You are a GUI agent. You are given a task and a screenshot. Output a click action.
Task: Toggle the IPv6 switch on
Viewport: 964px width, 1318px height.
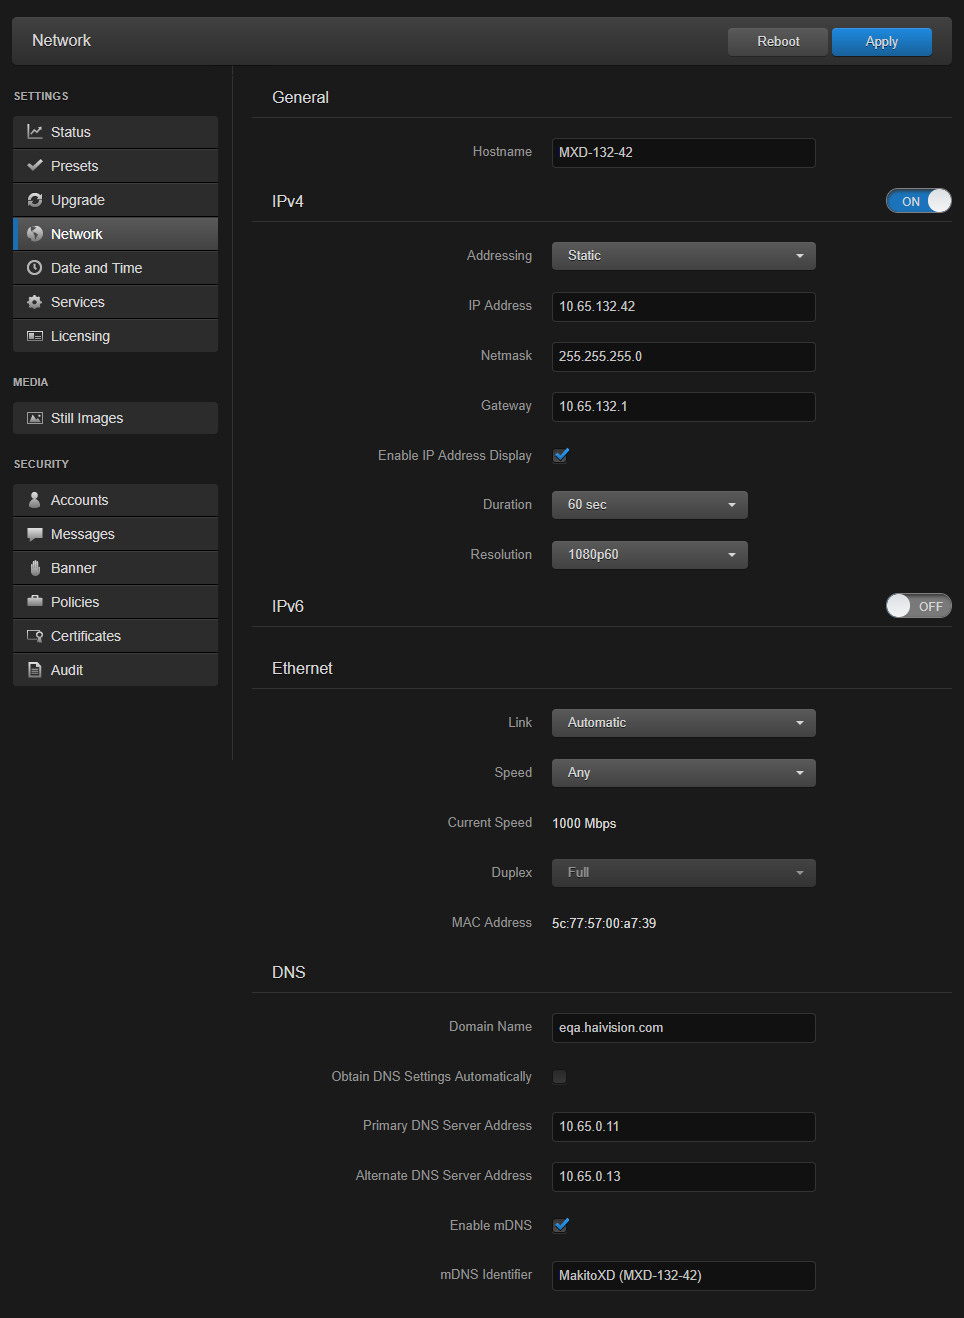click(x=918, y=605)
